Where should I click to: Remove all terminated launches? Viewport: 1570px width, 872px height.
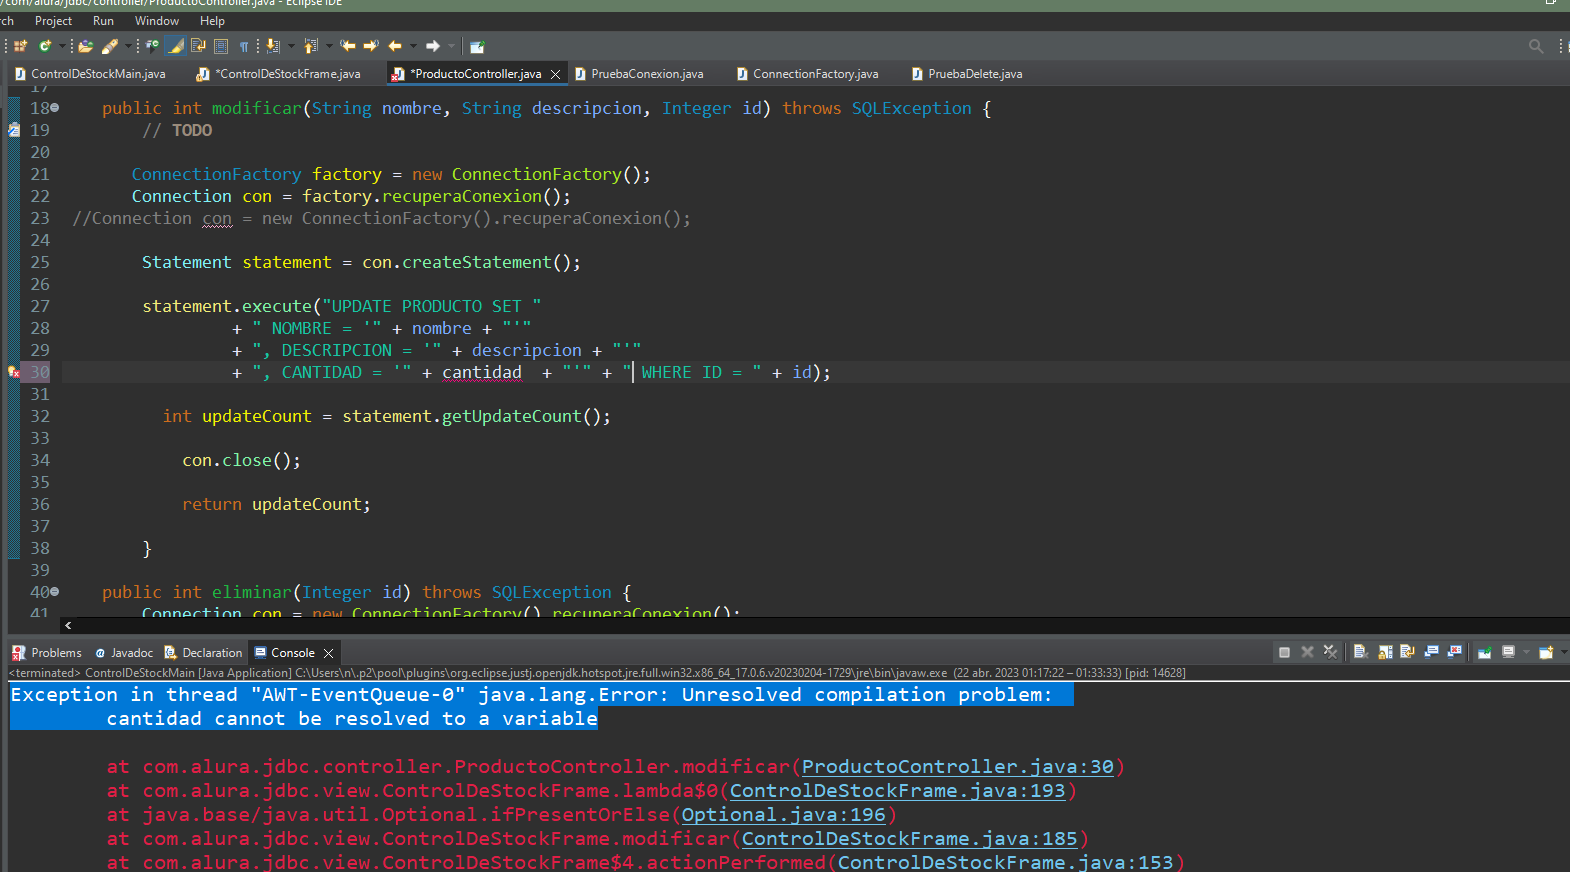[1330, 652]
